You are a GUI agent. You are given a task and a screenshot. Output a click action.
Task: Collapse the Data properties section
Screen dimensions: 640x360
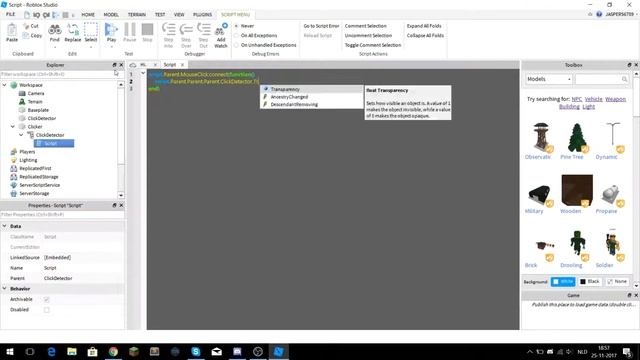[x=4, y=226]
